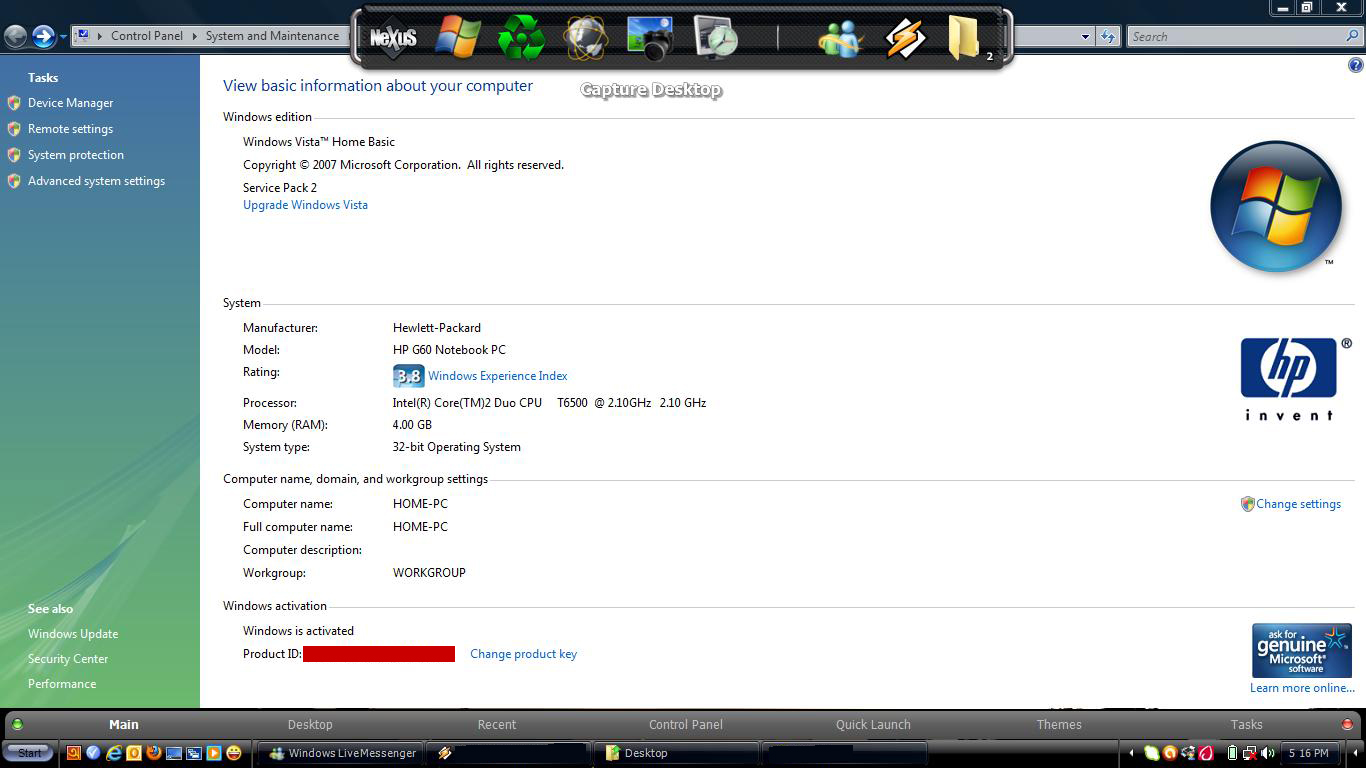Click the search magnifier icon
The width and height of the screenshot is (1366, 768).
click(1353, 37)
